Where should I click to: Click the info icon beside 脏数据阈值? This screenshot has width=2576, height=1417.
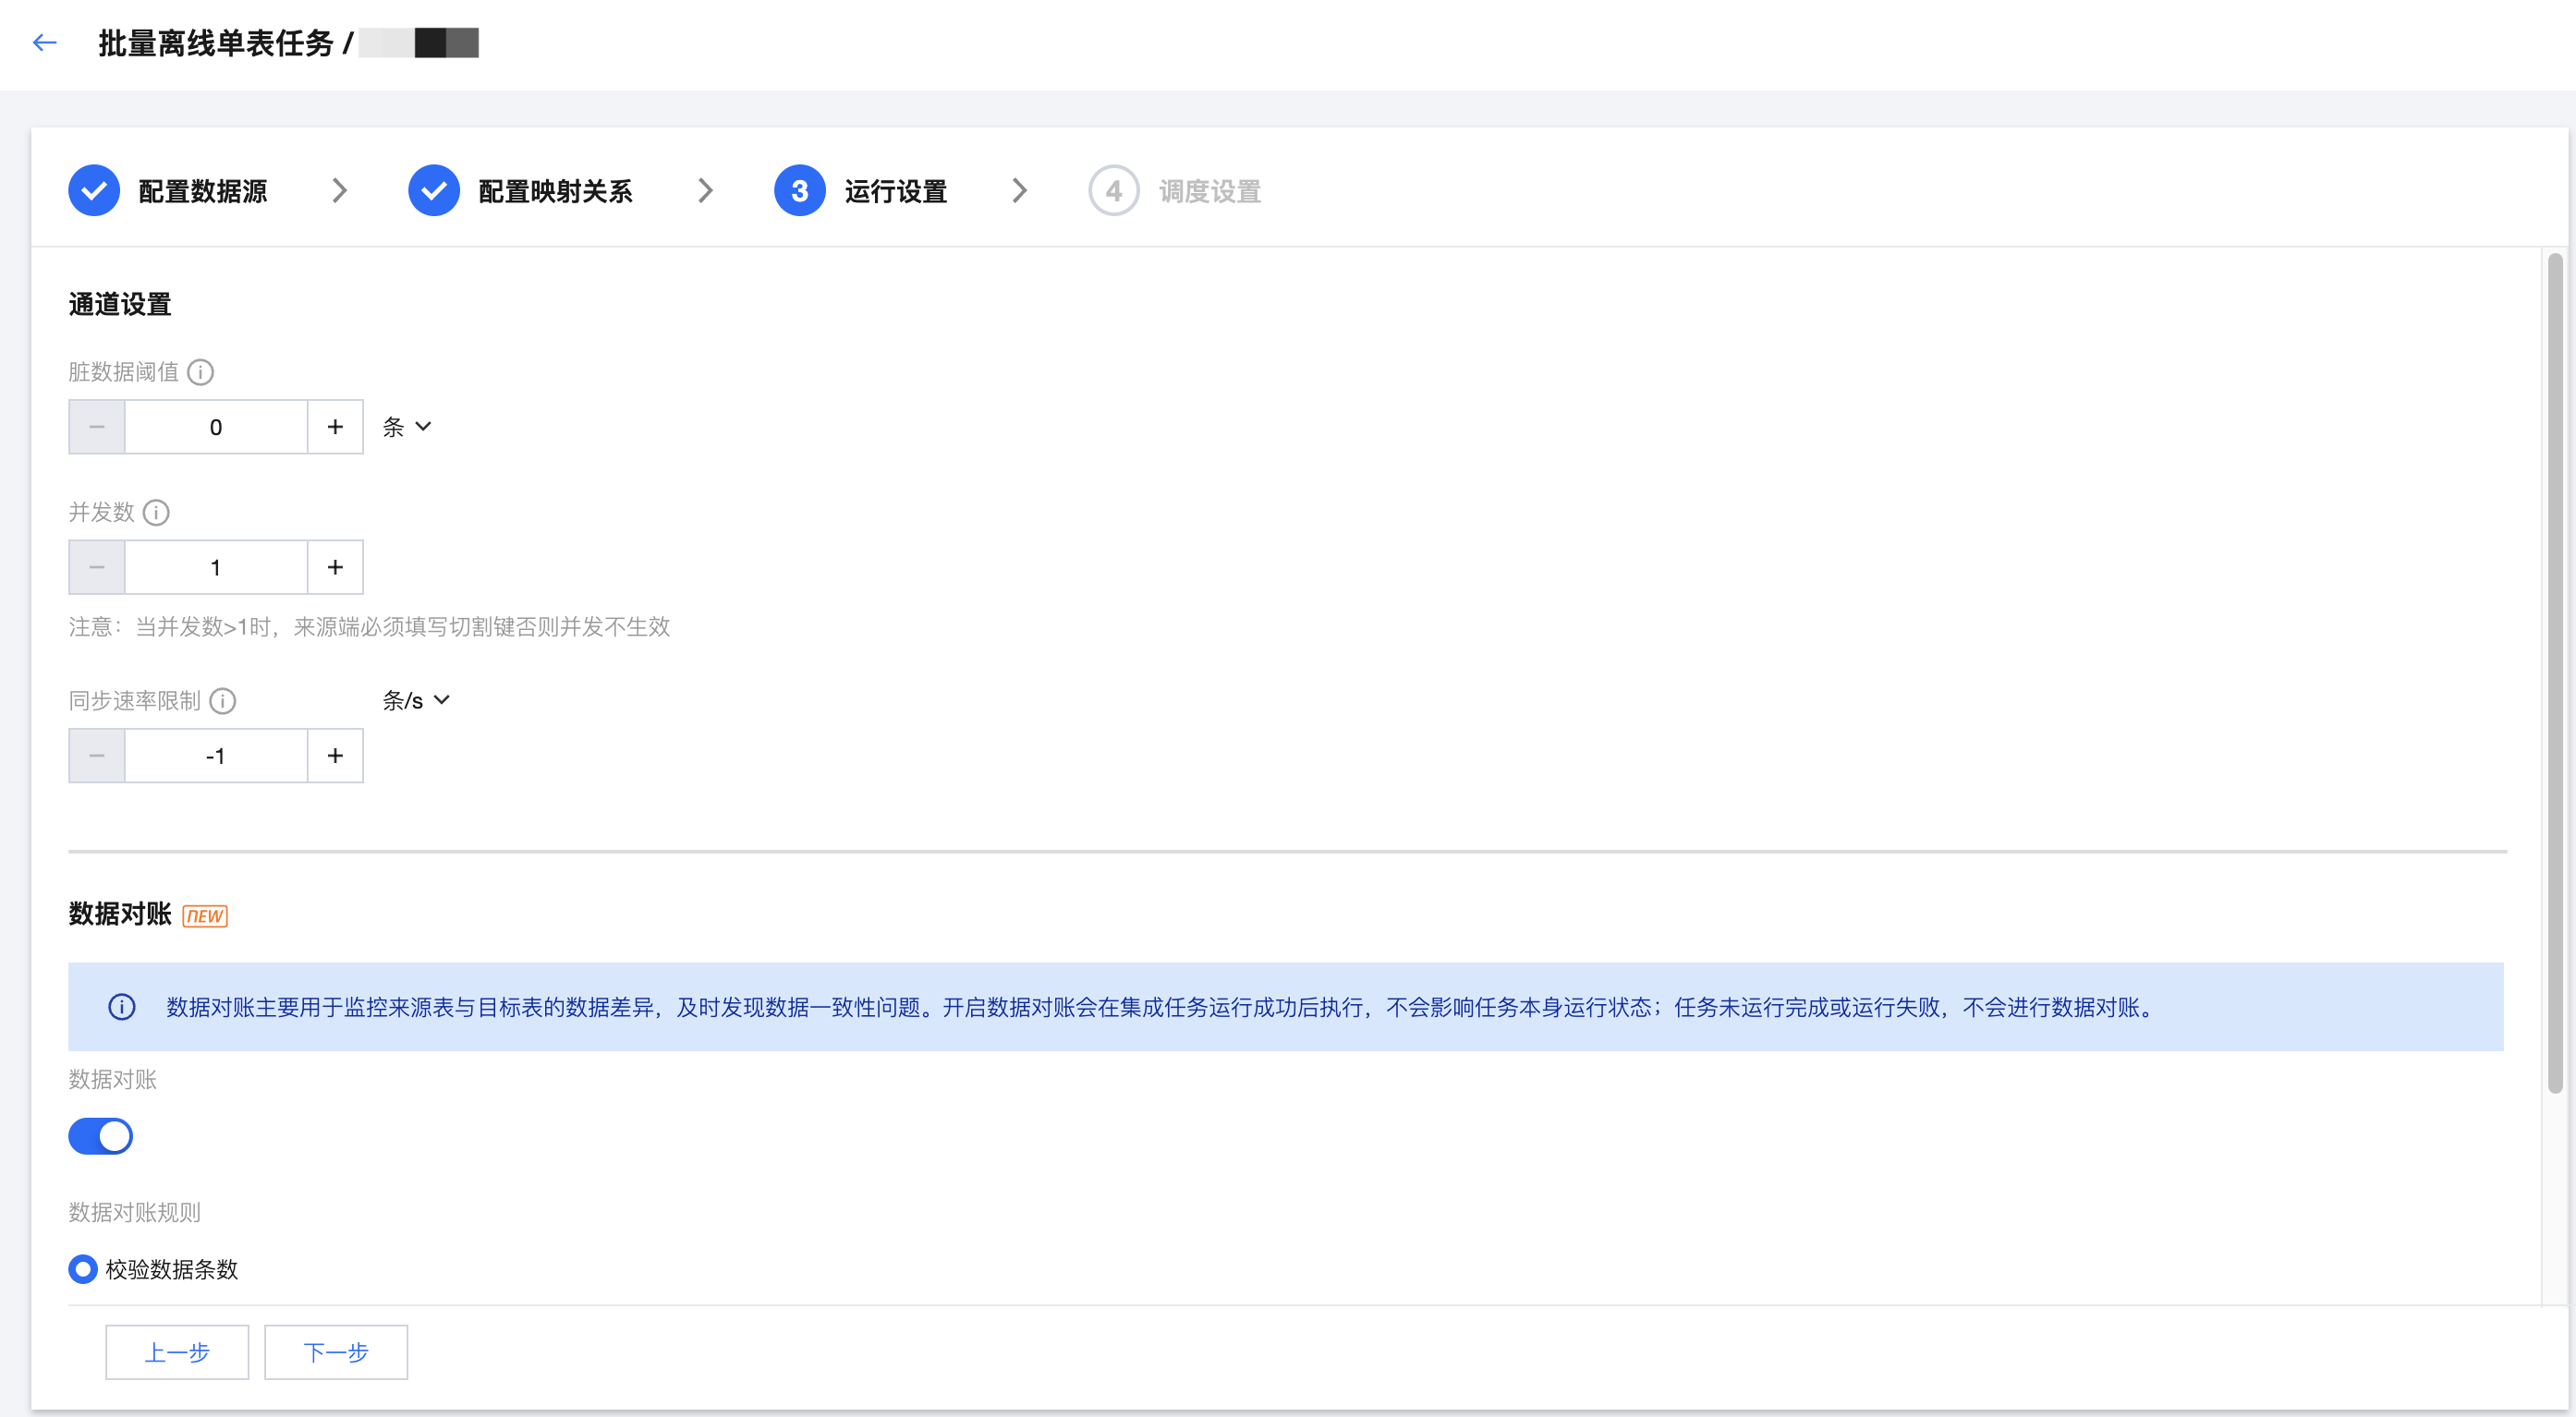pyautogui.click(x=200, y=372)
